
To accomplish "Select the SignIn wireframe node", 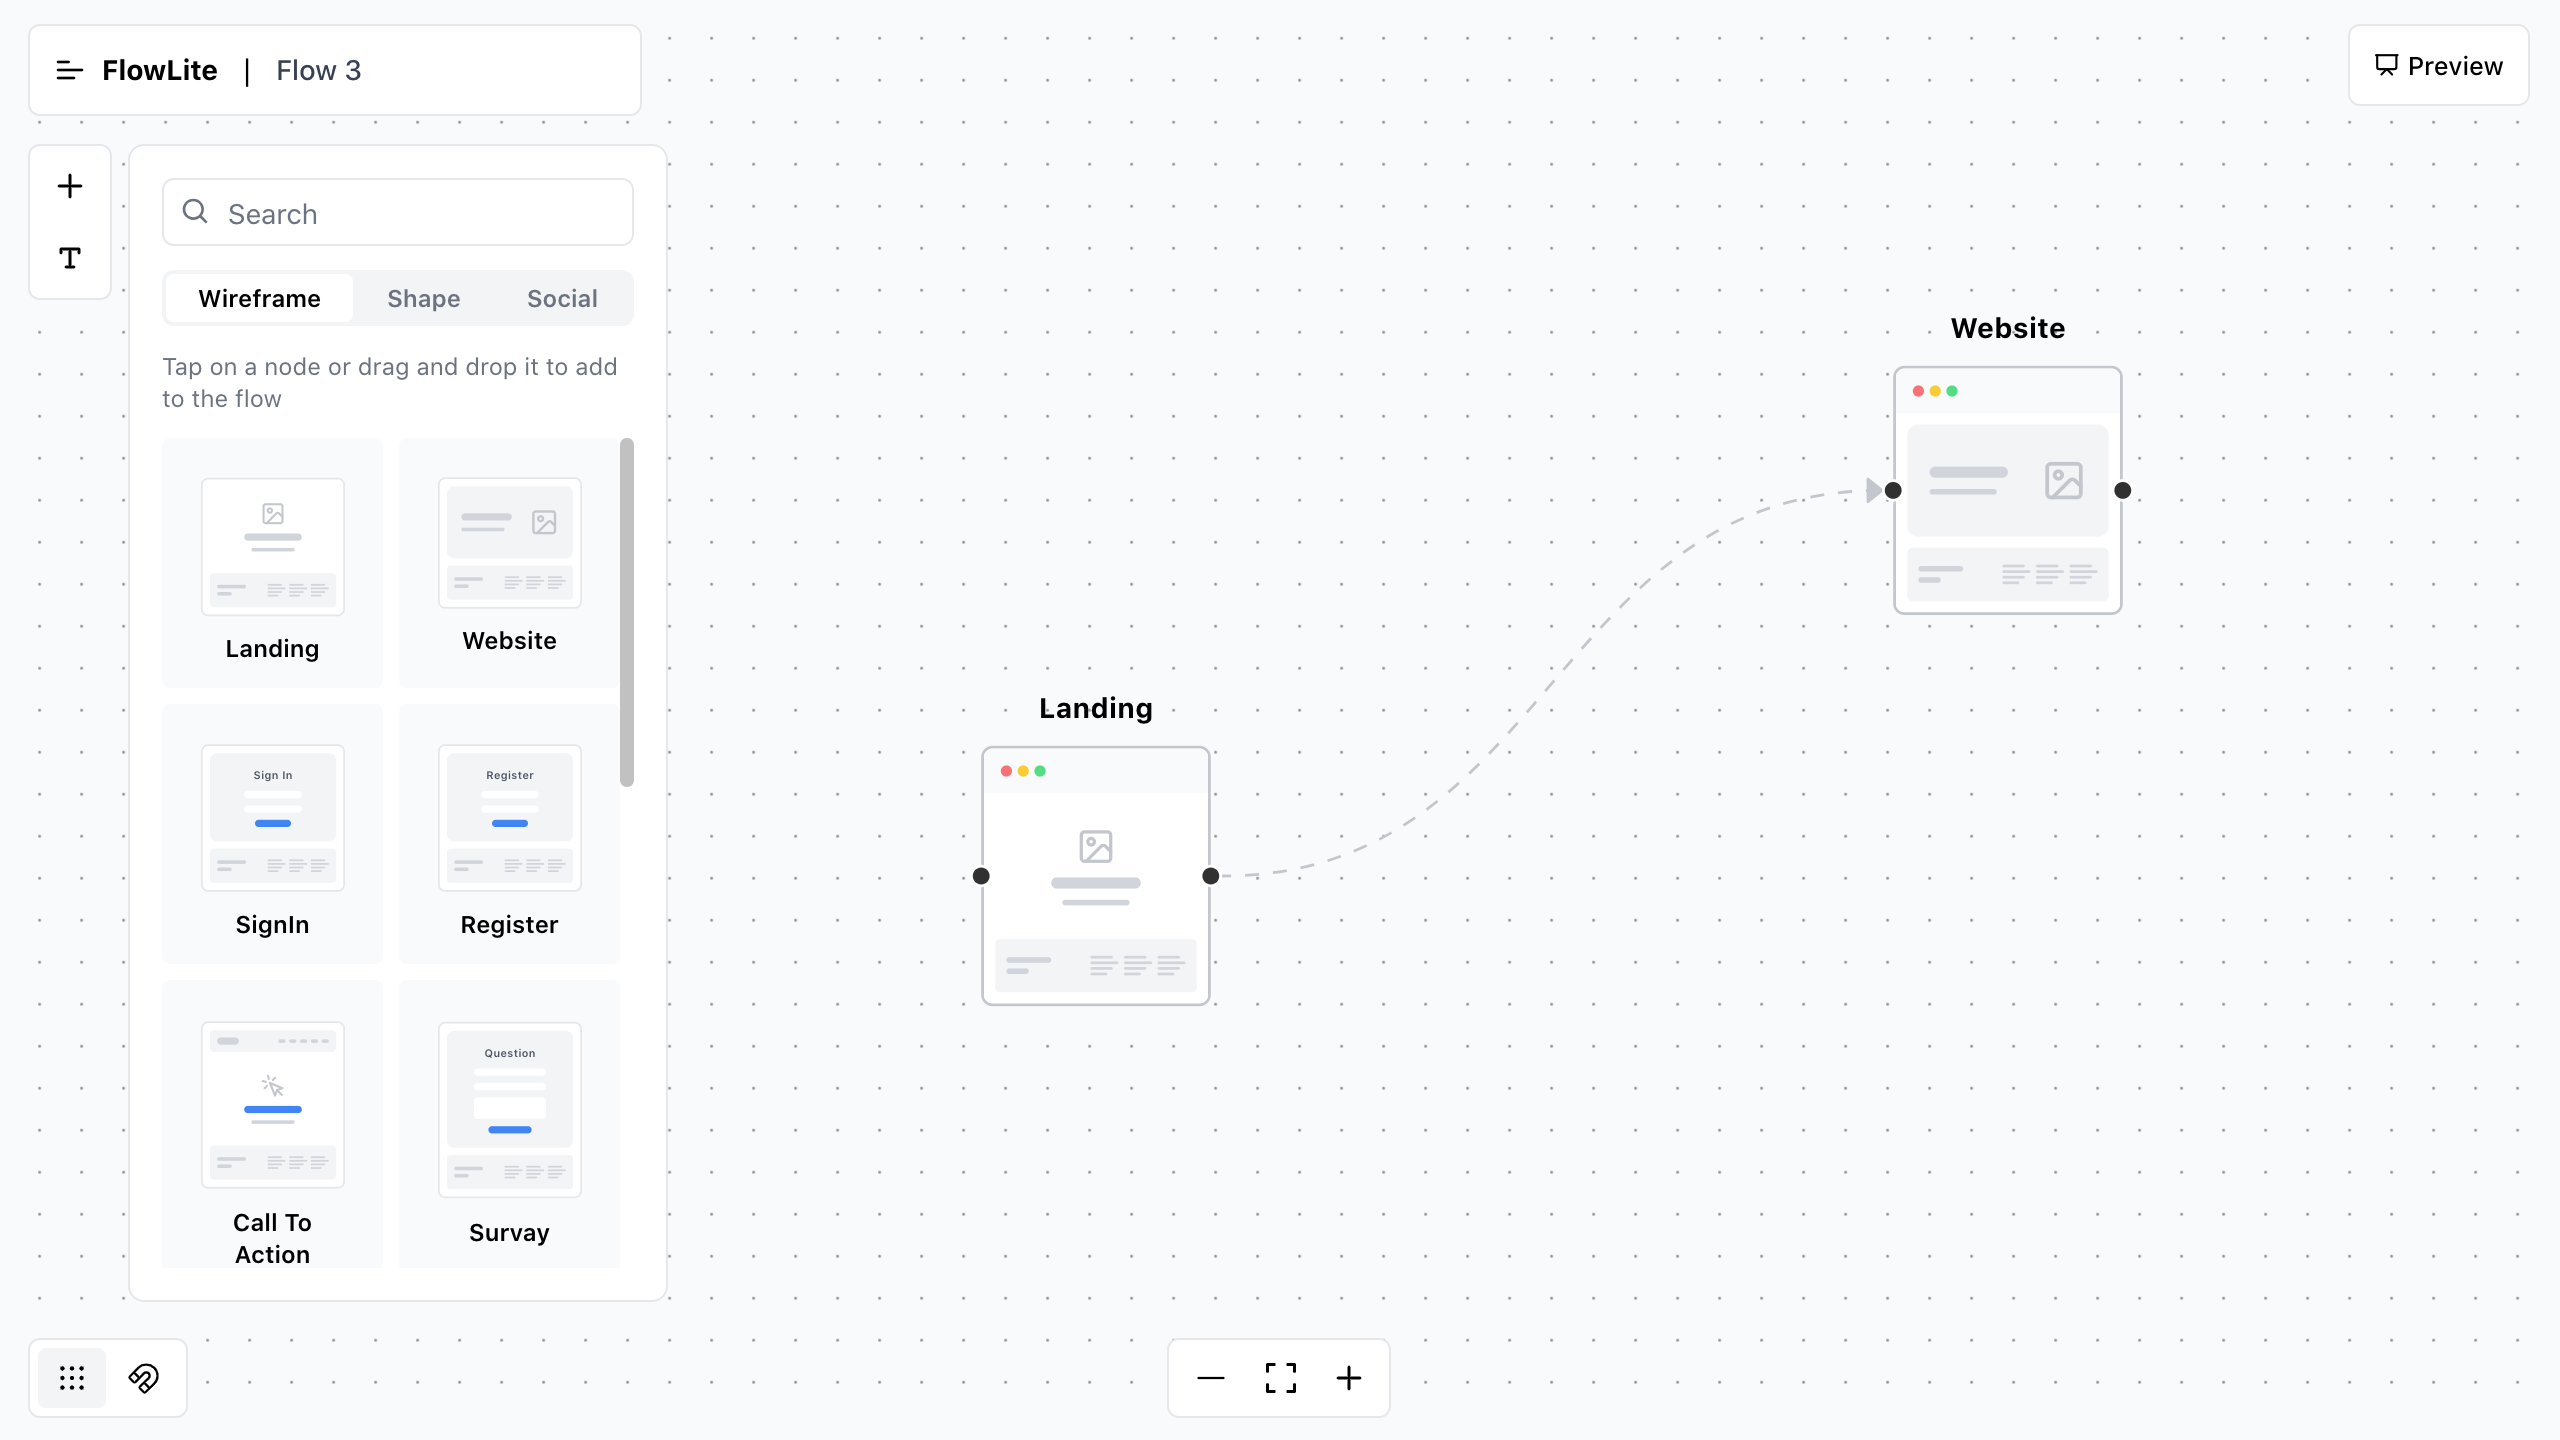I will click(x=272, y=818).
